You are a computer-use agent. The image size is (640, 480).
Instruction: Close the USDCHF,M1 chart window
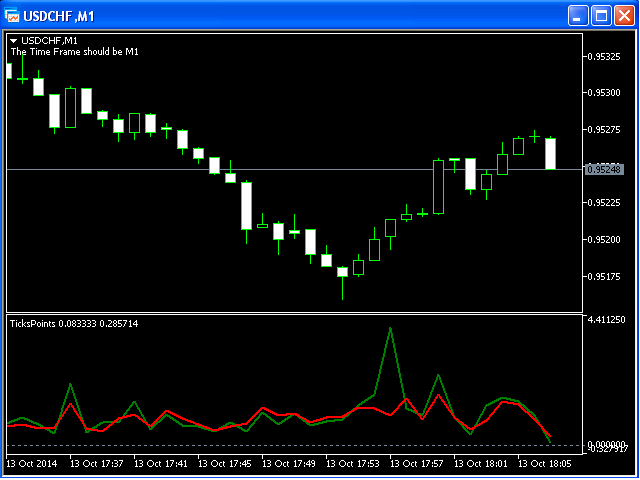point(623,15)
